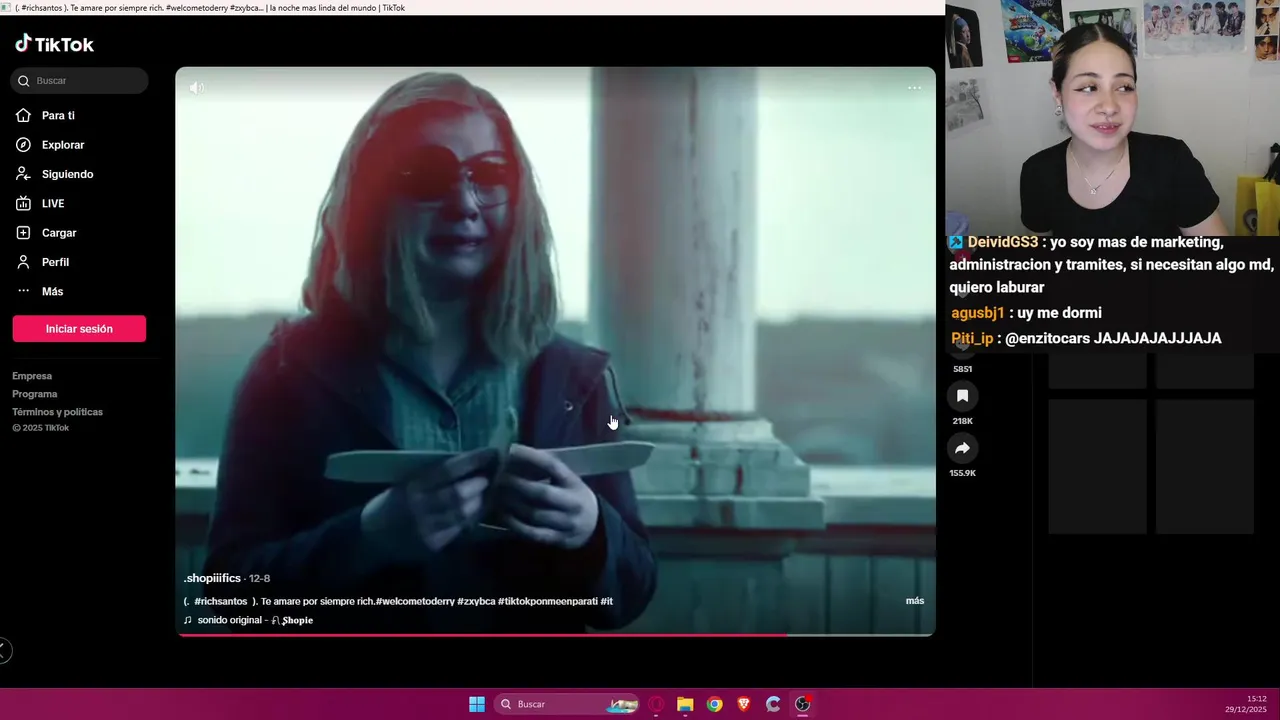Image resolution: width=1280 pixels, height=720 pixels.
Task: Click the #welcometoderry hashtag
Action: (415, 601)
